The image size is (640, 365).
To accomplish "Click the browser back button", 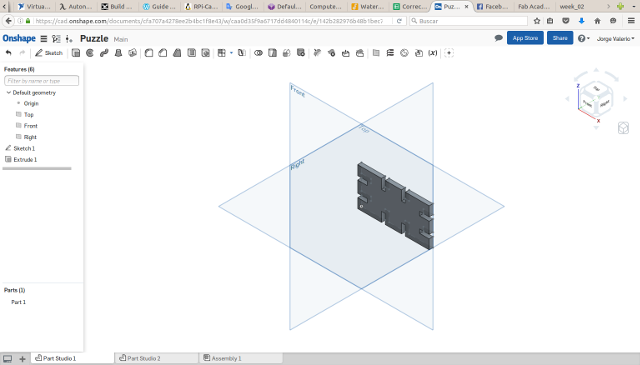I will tap(8, 21).
